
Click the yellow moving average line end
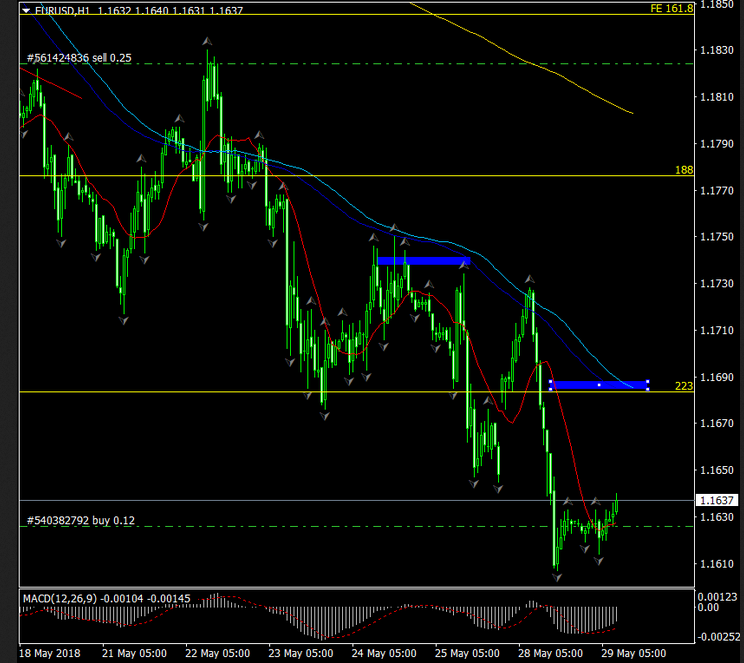[x=631, y=112]
